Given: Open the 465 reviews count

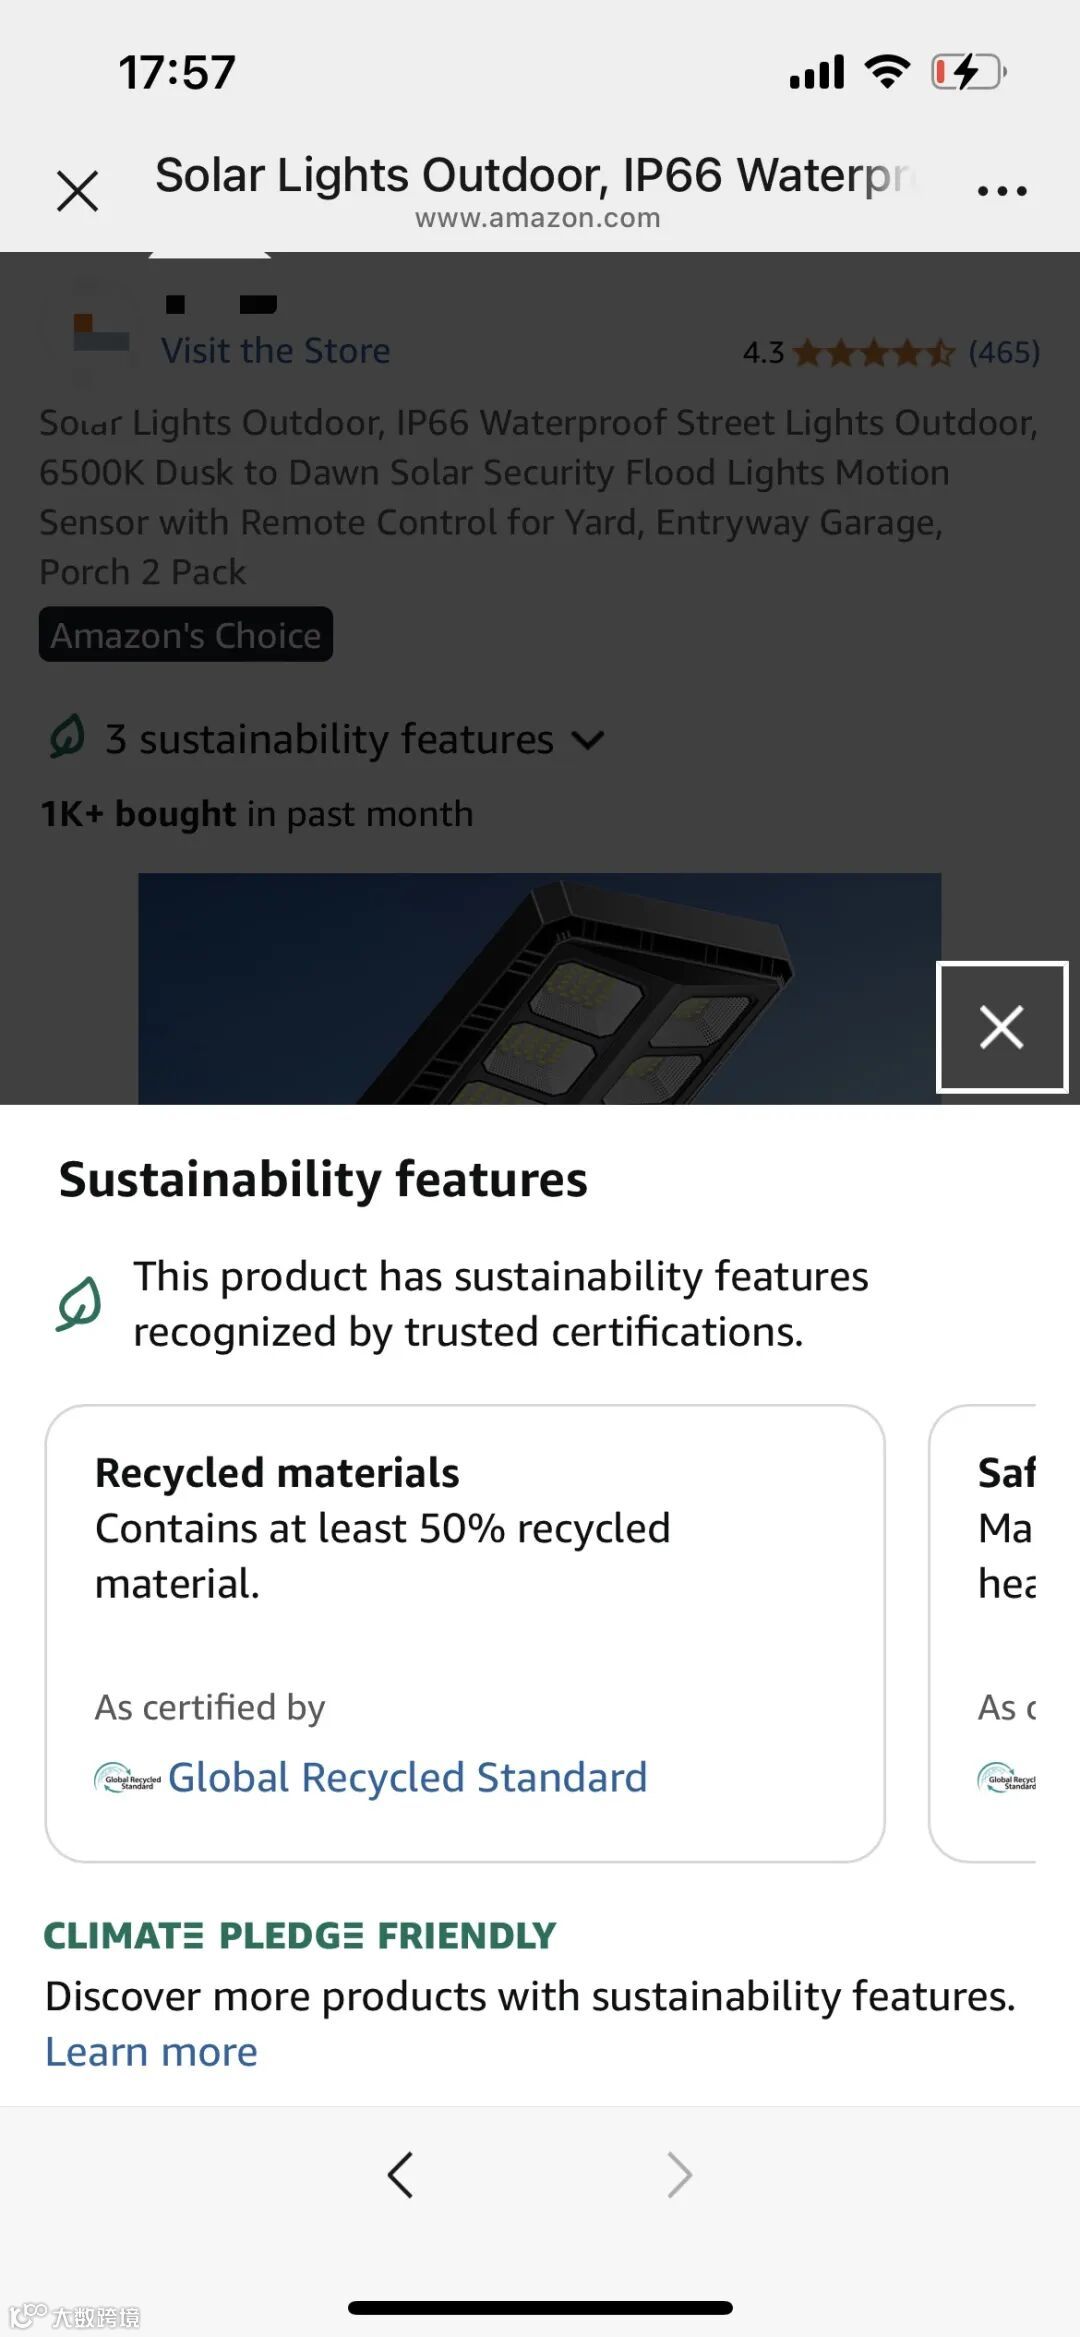Looking at the screenshot, I should coord(1004,352).
